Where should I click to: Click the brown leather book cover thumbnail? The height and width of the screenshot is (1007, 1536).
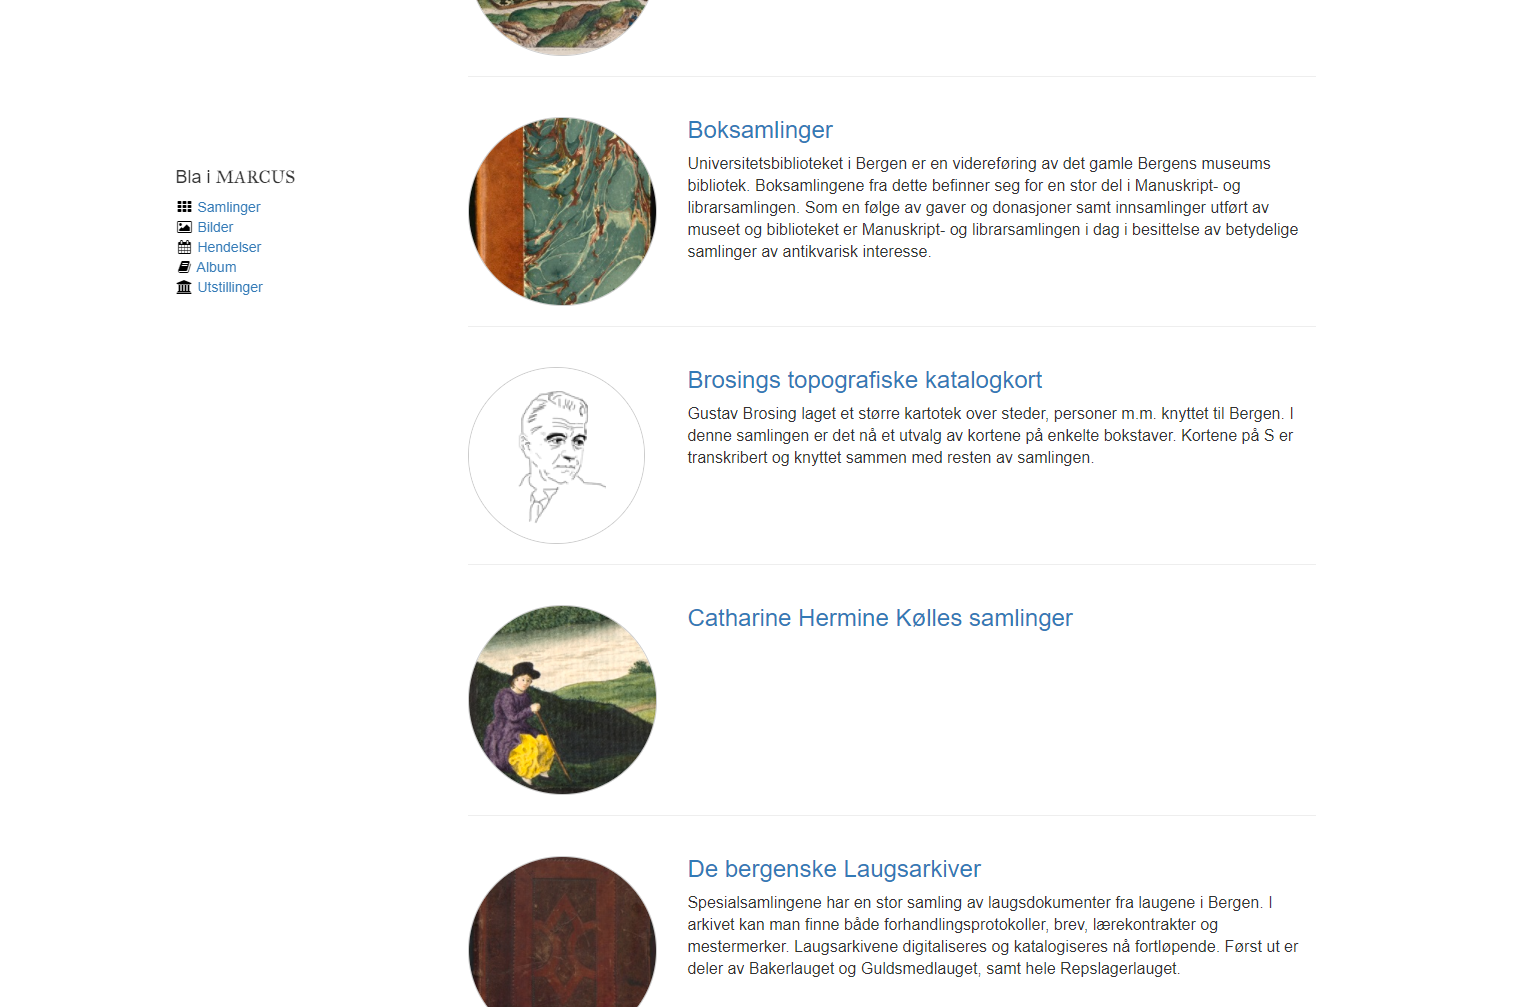pyautogui.click(x=562, y=932)
